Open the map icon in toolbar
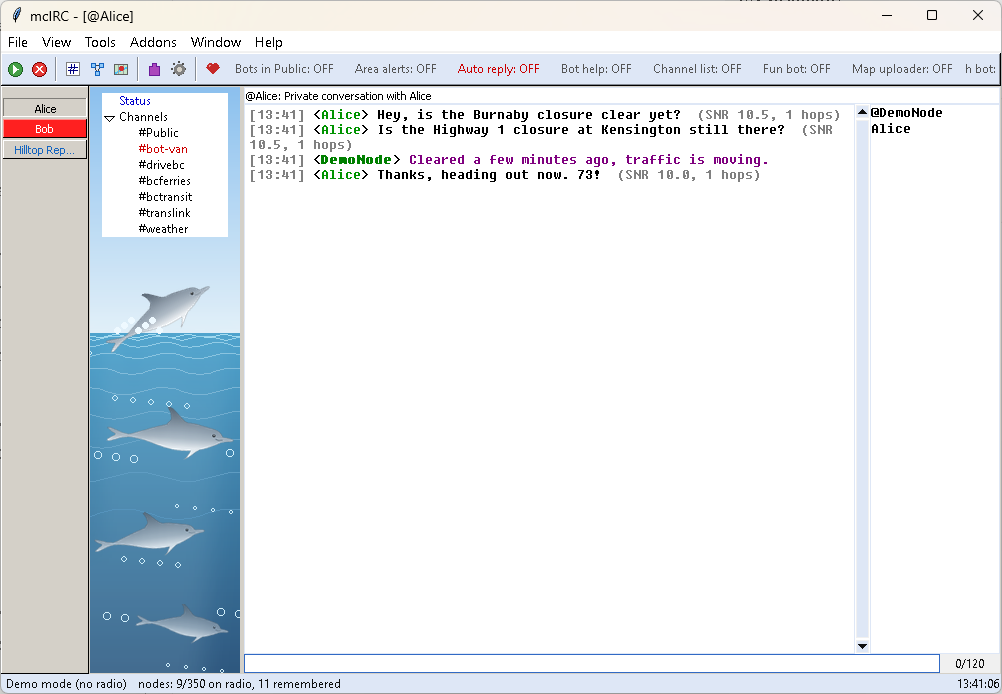 click(x=121, y=69)
